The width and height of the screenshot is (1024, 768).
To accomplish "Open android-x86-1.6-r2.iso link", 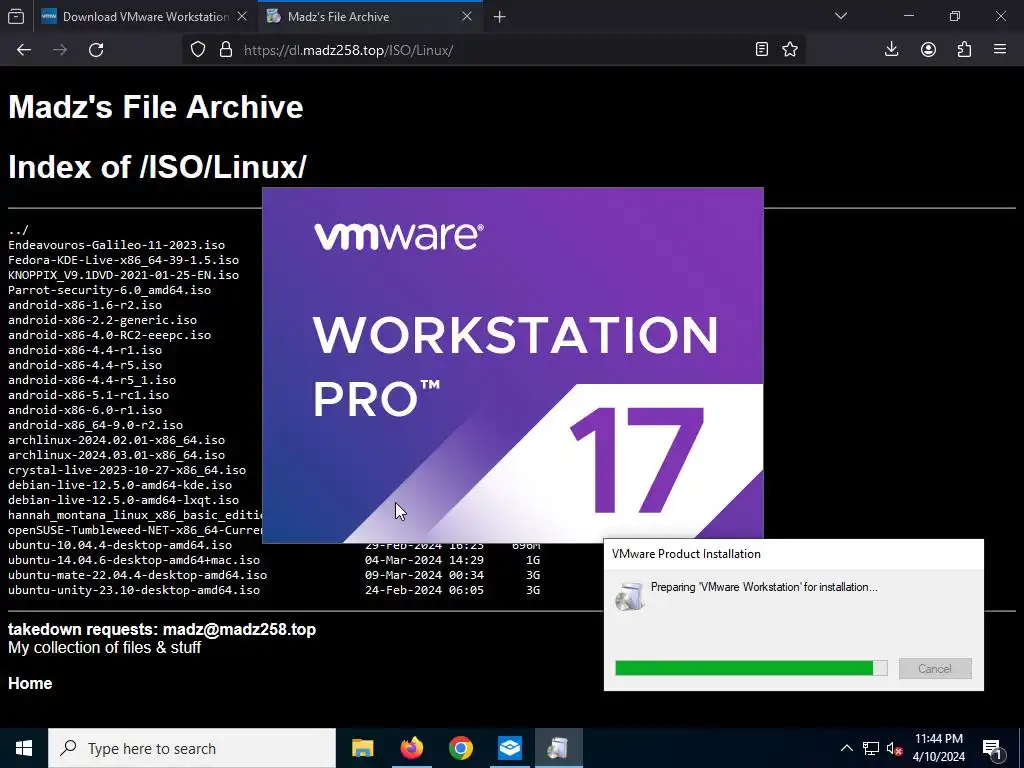I will (85, 305).
